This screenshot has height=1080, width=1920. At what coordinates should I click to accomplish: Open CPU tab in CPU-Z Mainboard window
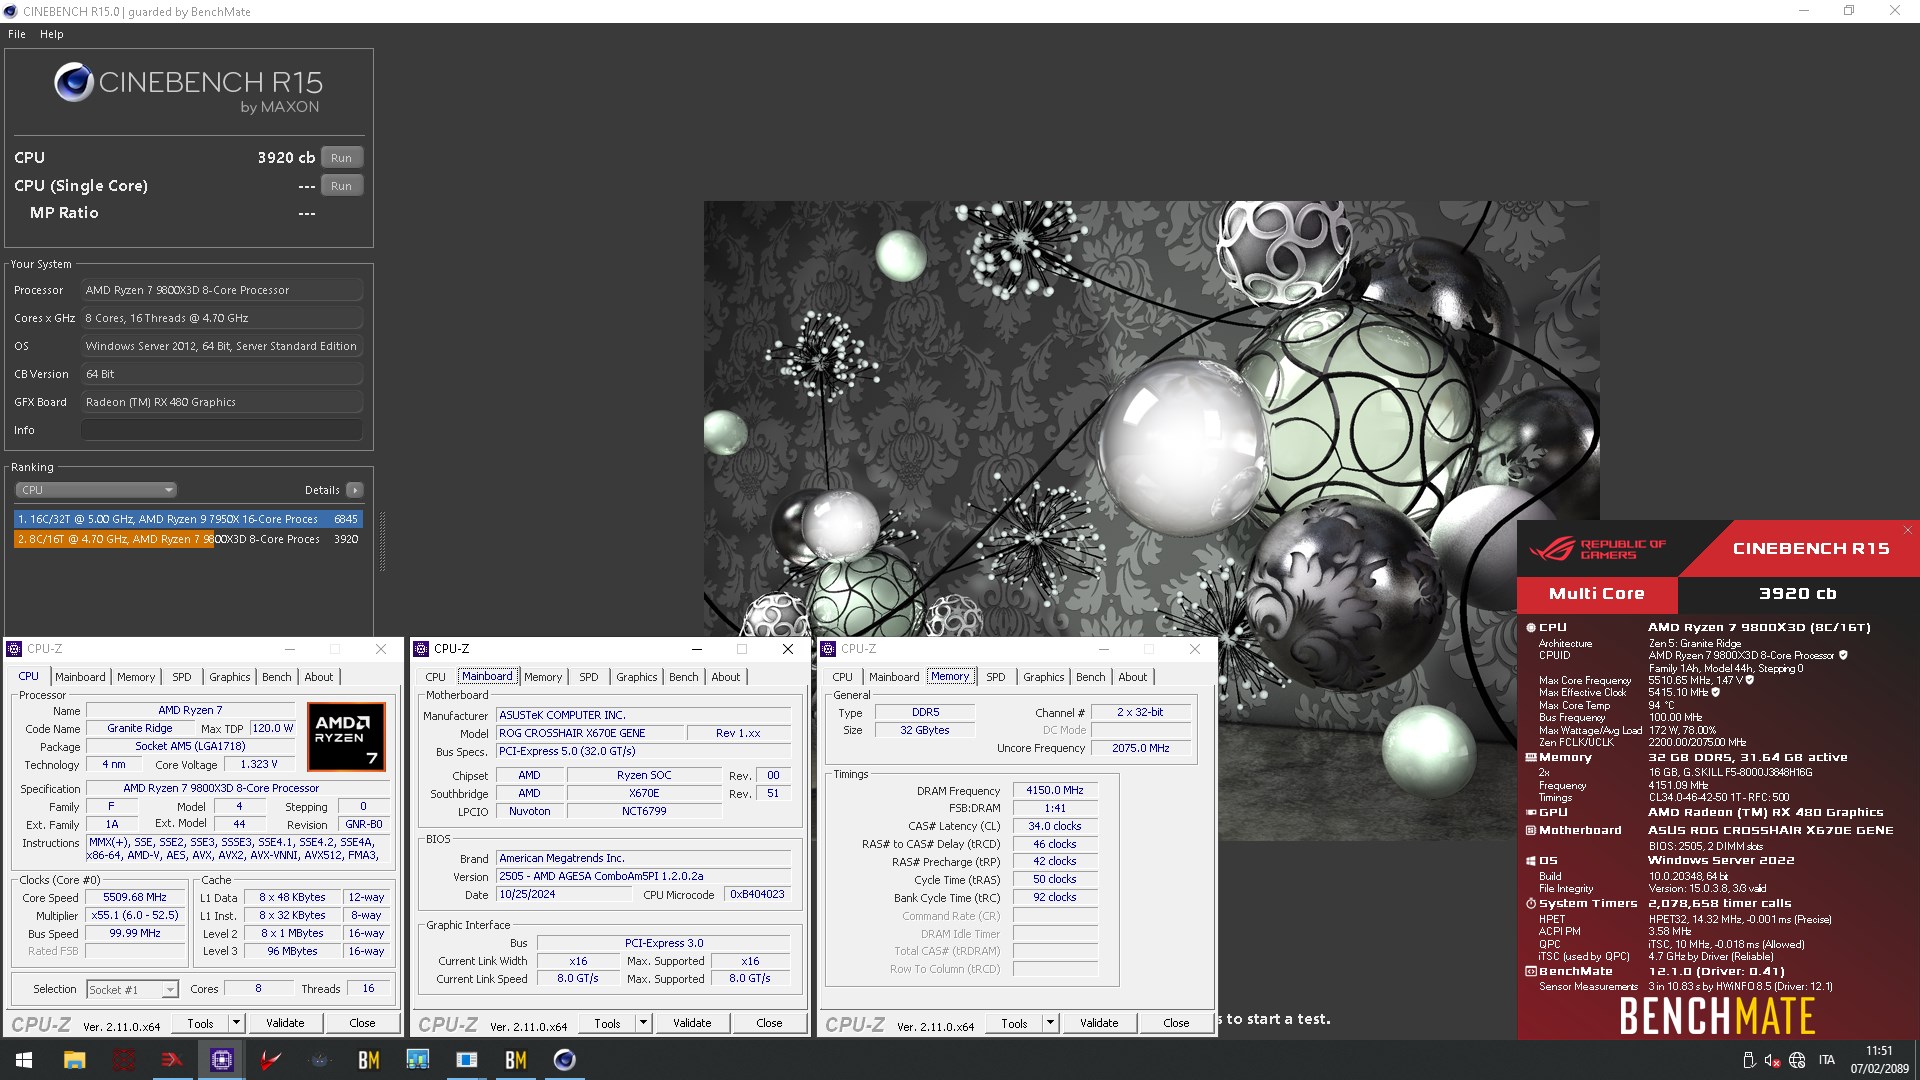coord(436,677)
